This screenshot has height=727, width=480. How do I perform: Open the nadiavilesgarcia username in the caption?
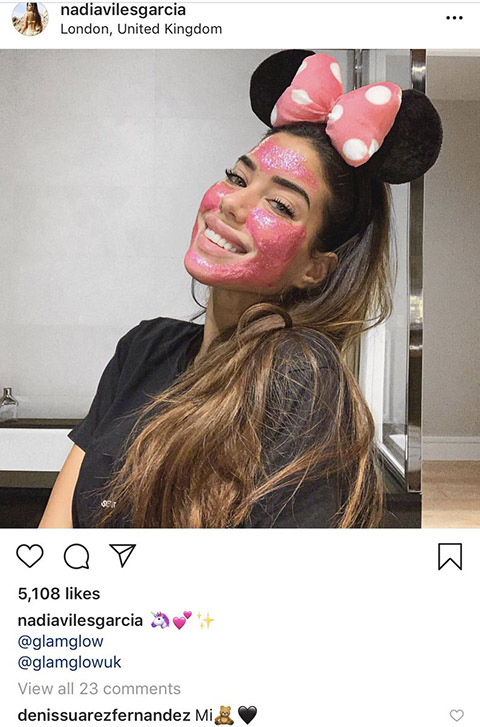(x=80, y=620)
